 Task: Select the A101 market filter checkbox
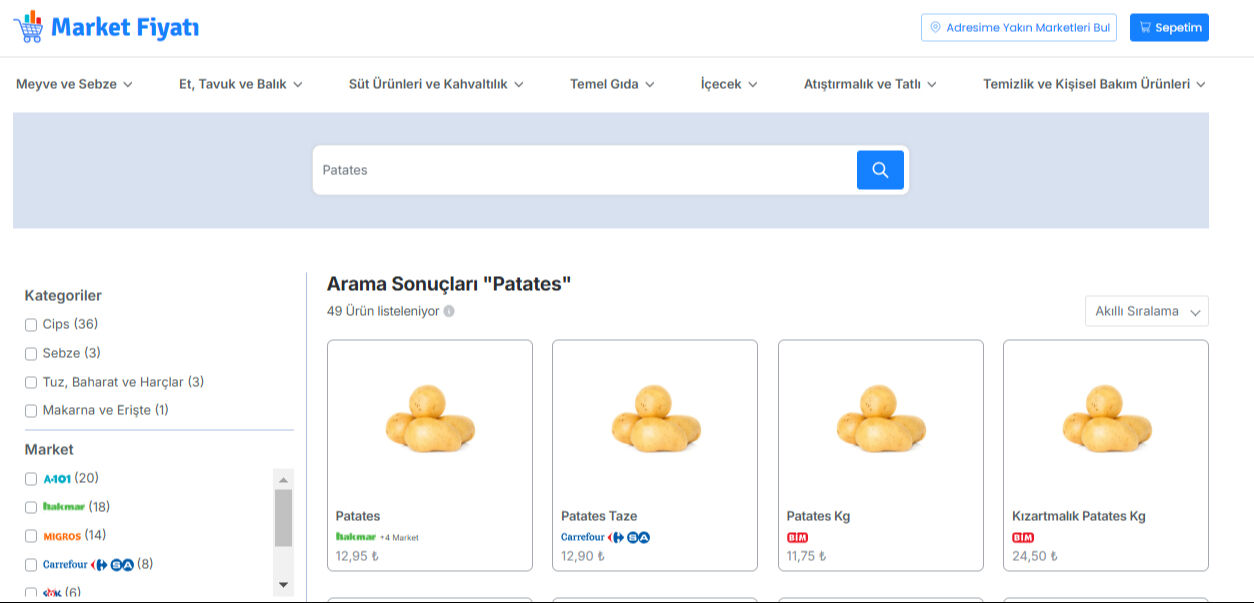[x=31, y=479]
